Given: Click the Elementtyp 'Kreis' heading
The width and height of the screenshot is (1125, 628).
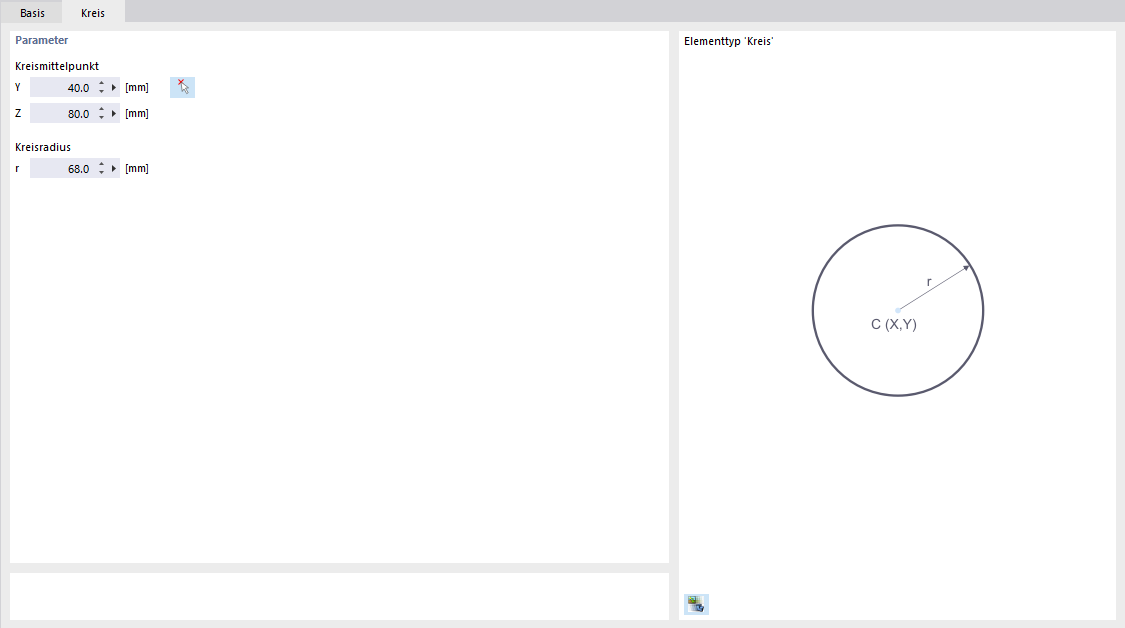Looking at the screenshot, I should 728,42.
